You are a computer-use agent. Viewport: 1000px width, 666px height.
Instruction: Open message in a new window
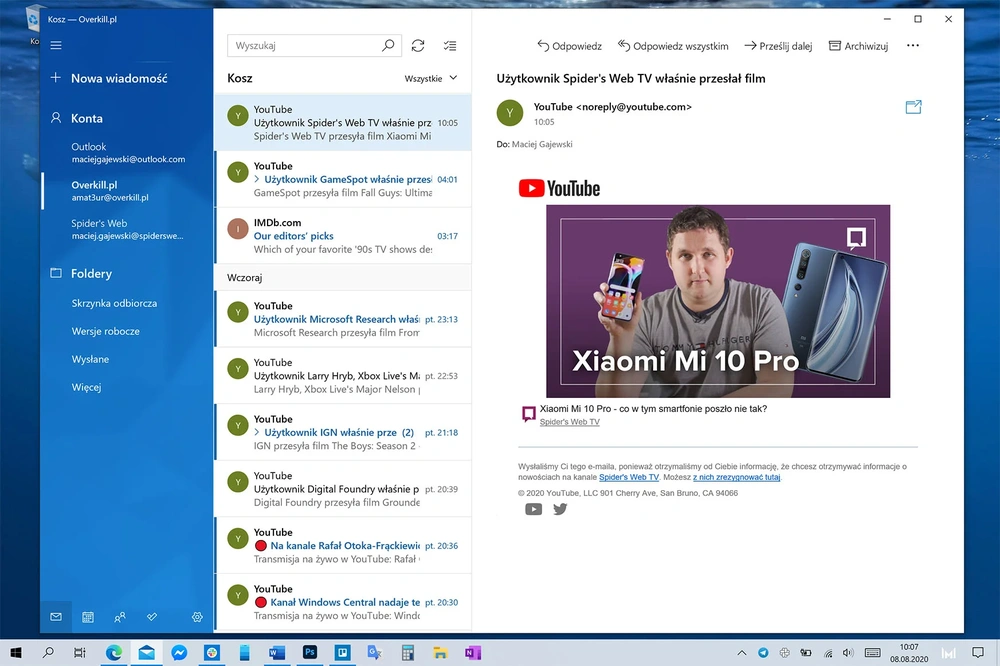[x=913, y=107]
